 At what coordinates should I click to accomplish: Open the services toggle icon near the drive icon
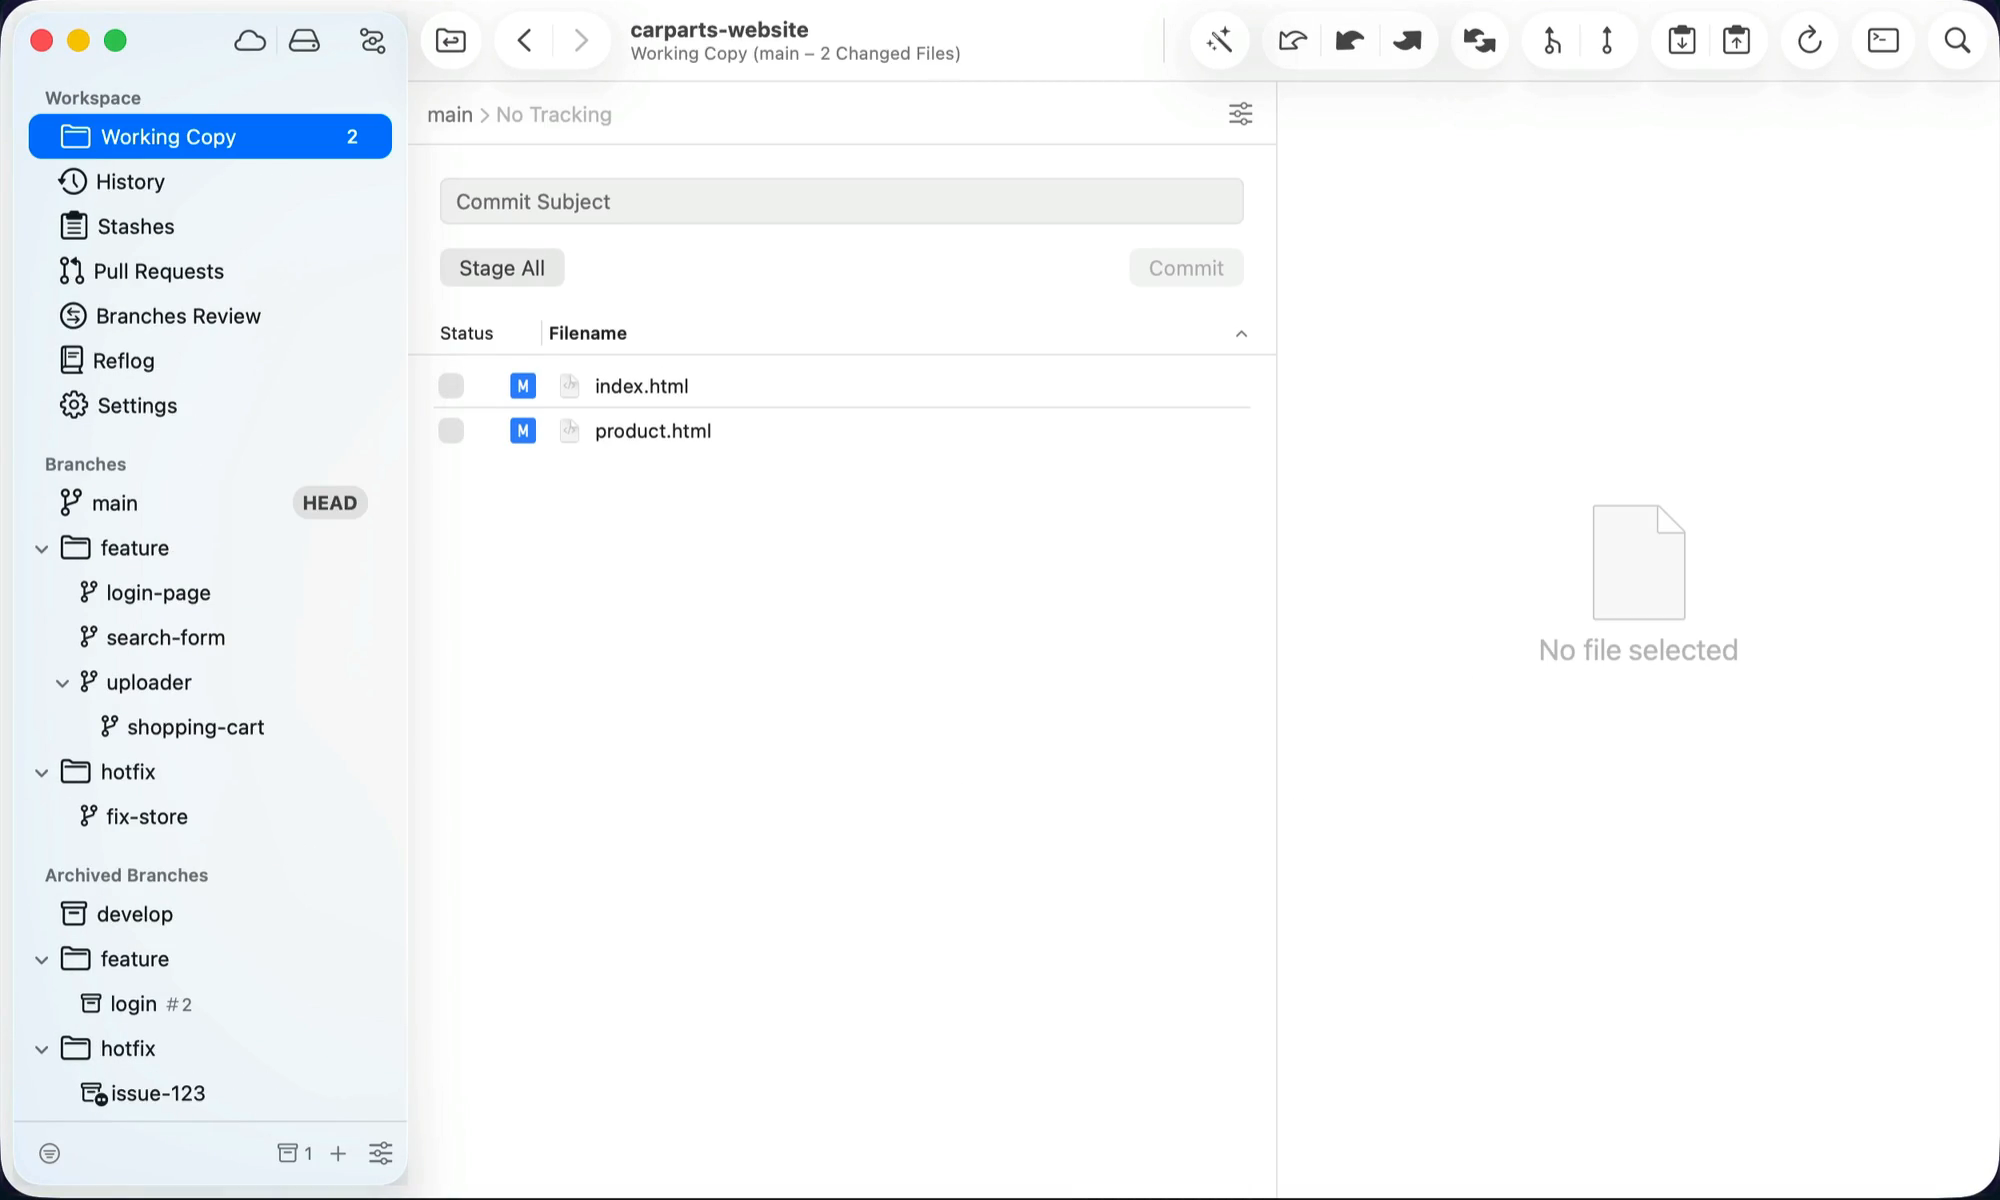pyautogui.click(x=372, y=40)
